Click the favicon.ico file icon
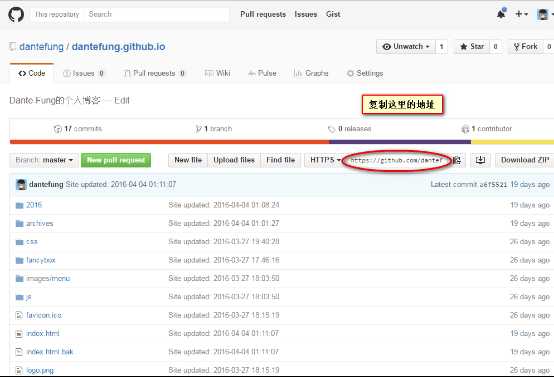This screenshot has width=554, height=377. (x=19, y=315)
